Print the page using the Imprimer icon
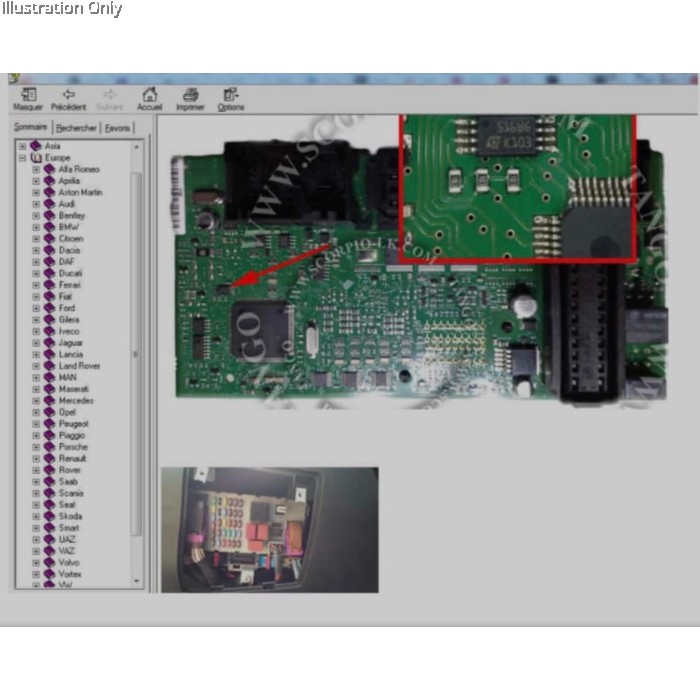Image resolution: width=700 pixels, height=700 pixels. 190,95
